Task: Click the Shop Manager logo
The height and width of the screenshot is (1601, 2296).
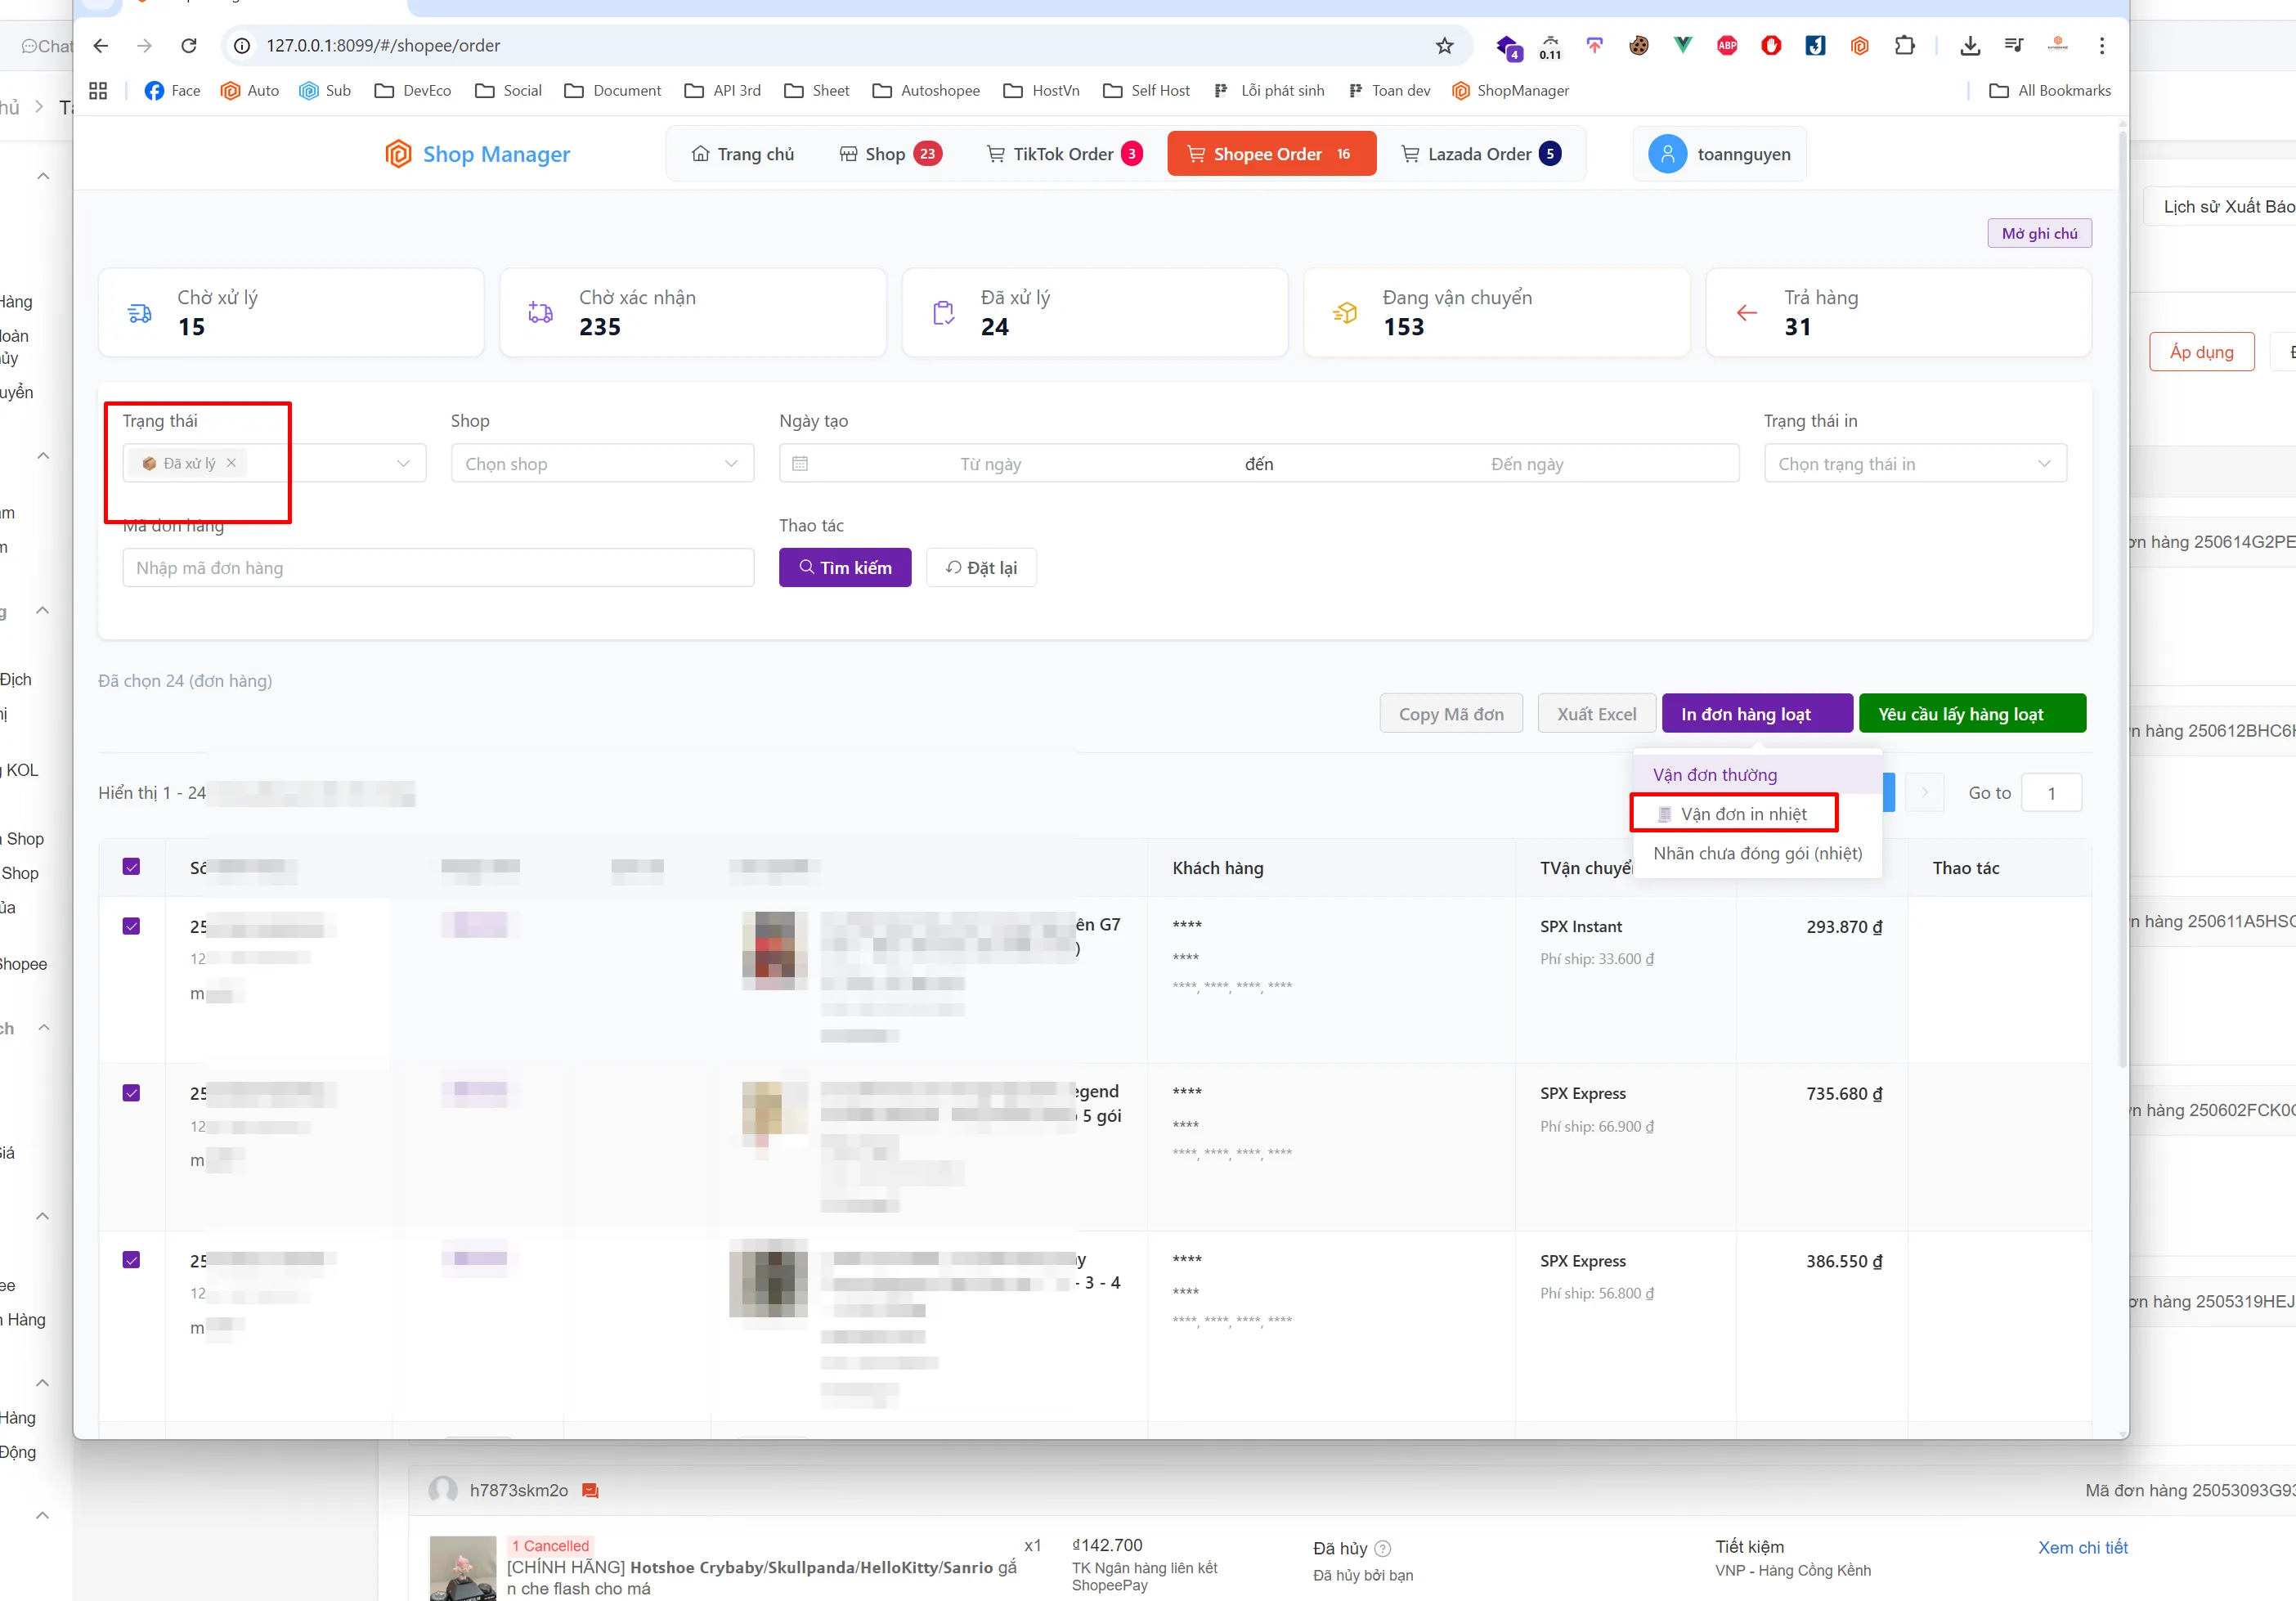Action: coord(478,154)
